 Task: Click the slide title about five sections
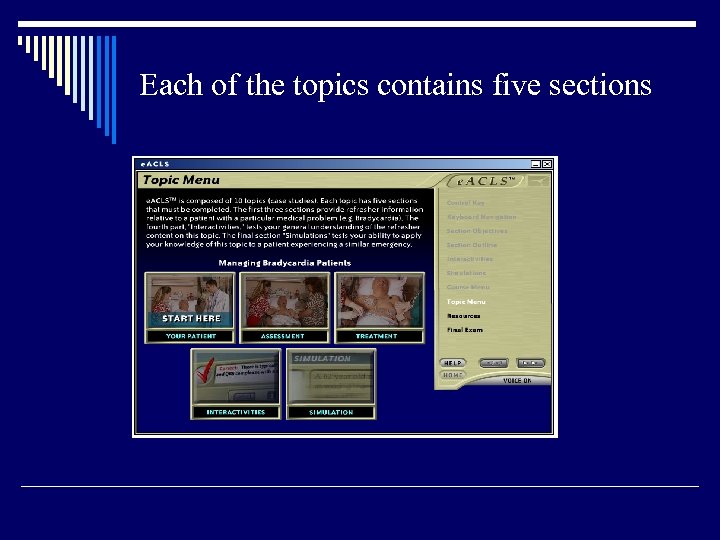(x=395, y=85)
